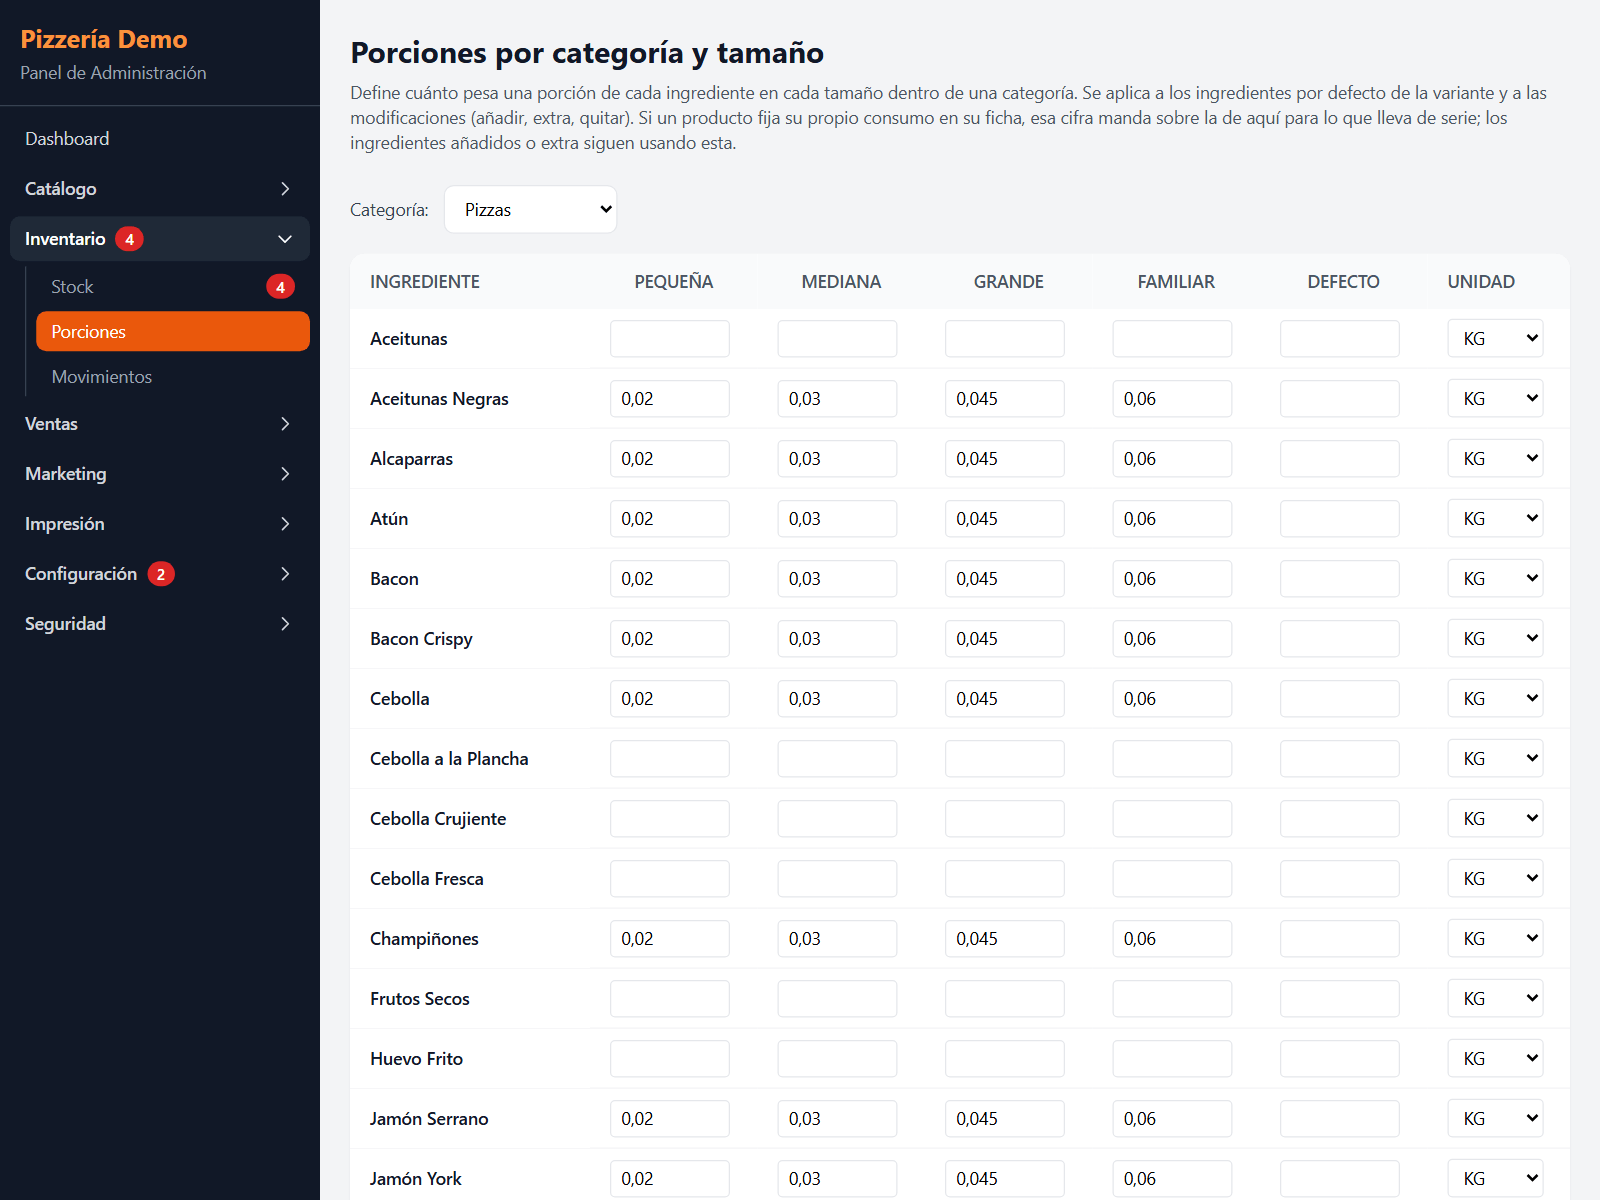The height and width of the screenshot is (1200, 1600).
Task: Expand the Configuración menu chevron
Action: point(285,574)
